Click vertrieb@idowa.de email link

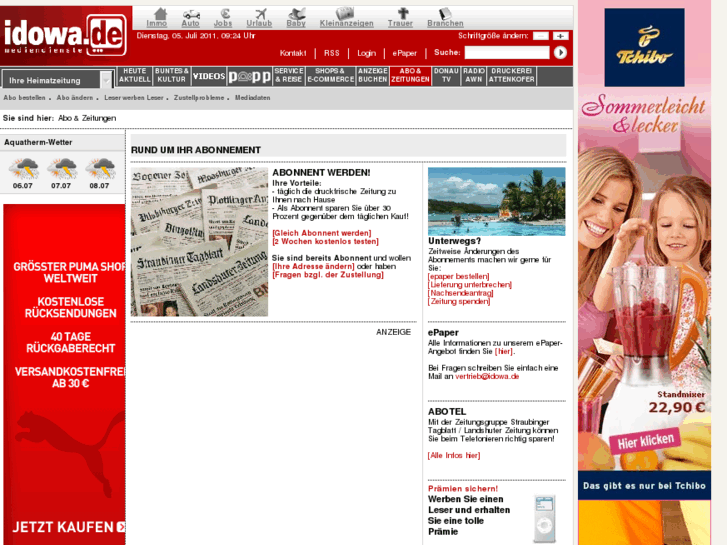pos(487,377)
